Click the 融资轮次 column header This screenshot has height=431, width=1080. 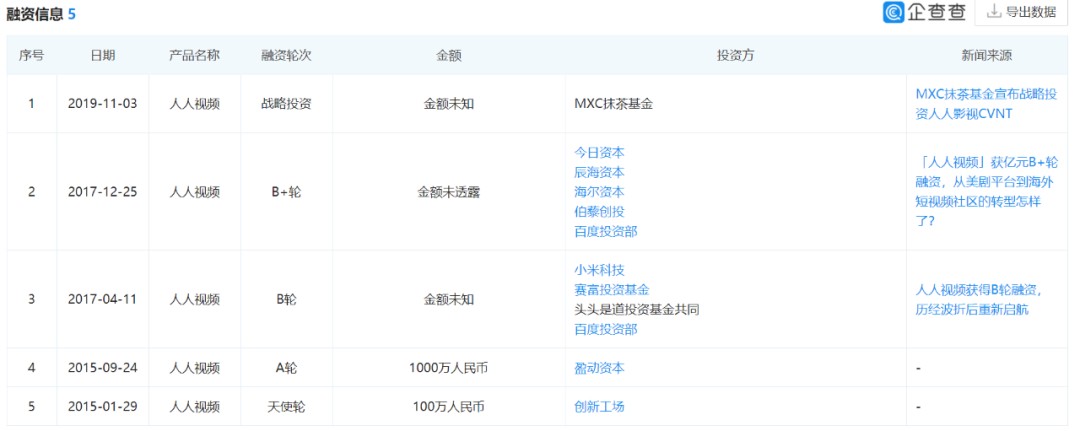(286, 56)
